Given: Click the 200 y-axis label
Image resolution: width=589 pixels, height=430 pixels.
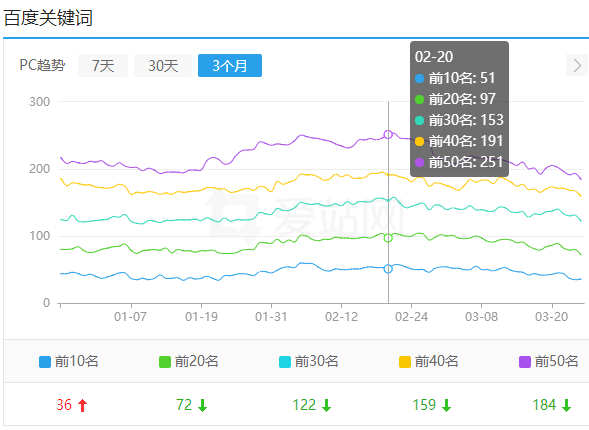Looking at the screenshot, I should pos(40,169).
